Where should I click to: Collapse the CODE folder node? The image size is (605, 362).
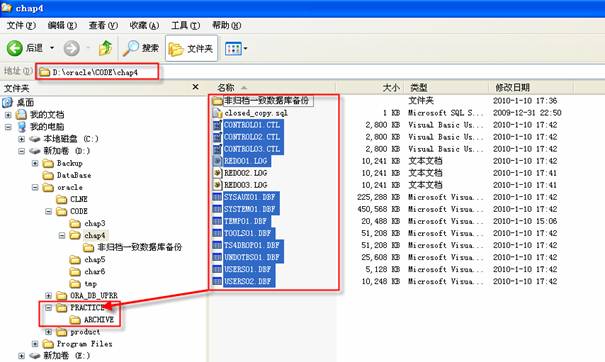[x=48, y=211]
